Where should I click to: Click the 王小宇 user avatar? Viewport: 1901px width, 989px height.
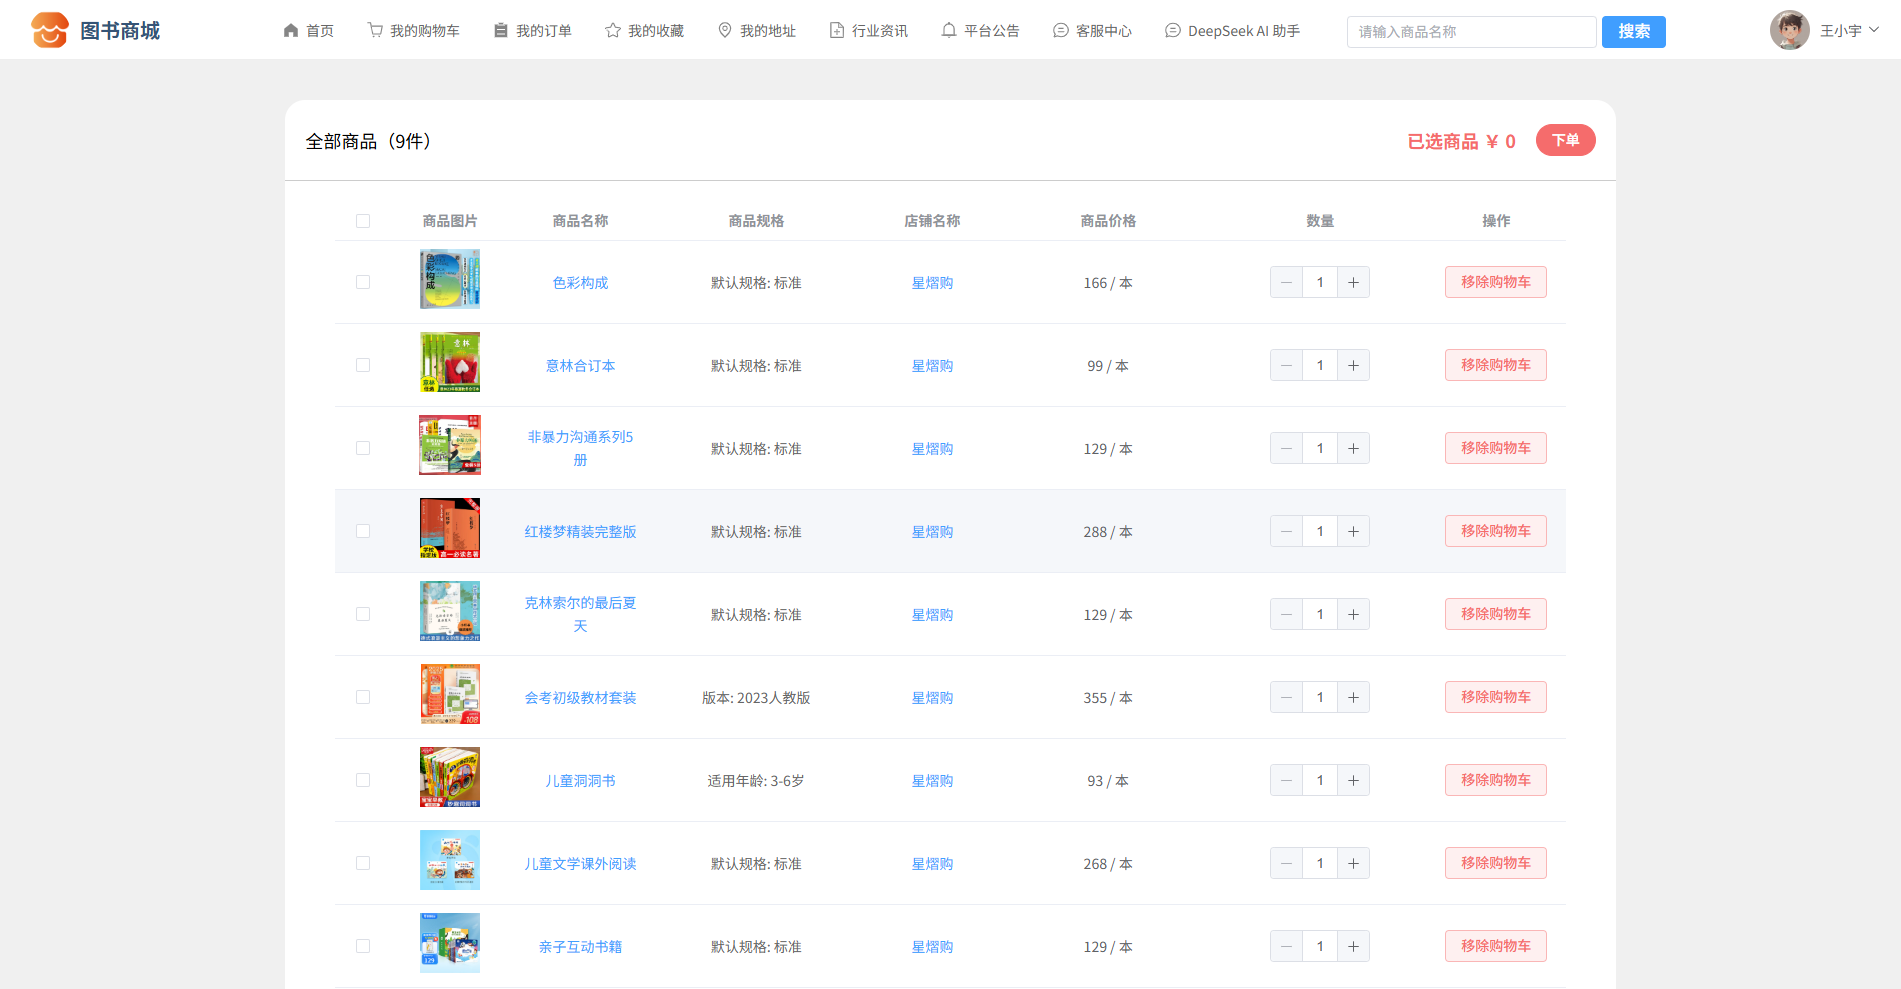1789,30
